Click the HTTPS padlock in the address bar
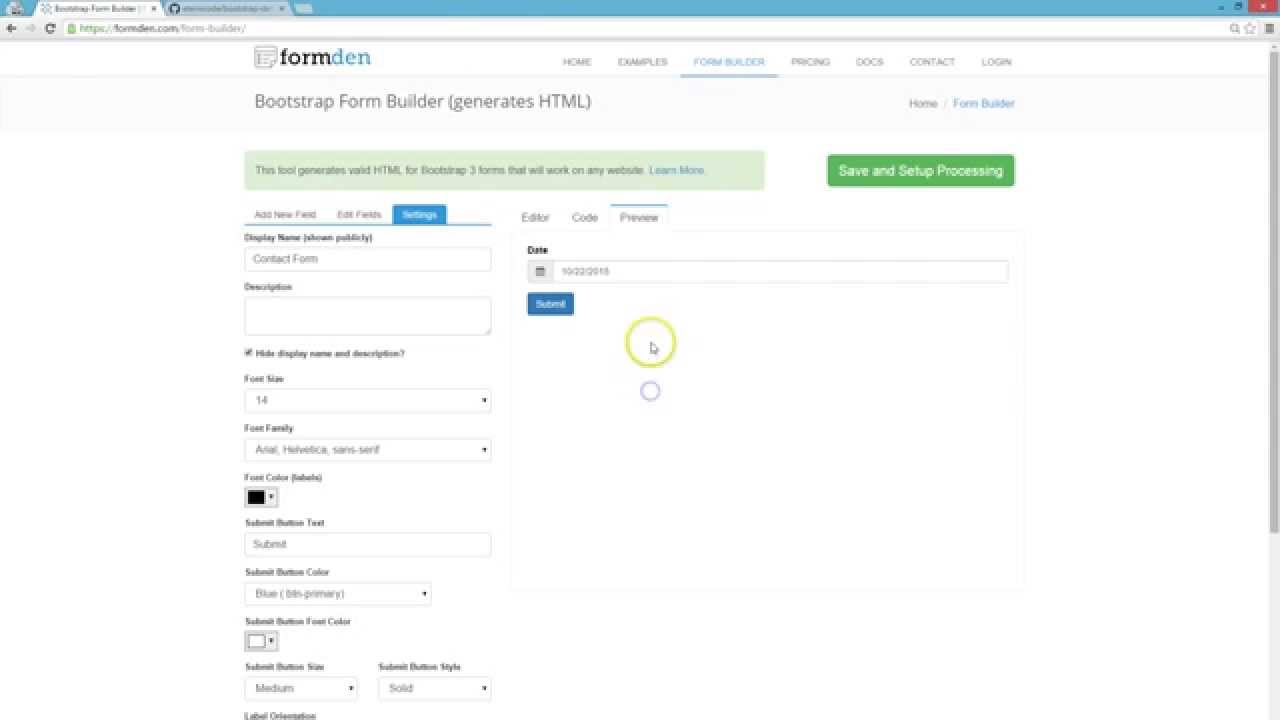1280x720 pixels. pos(73,29)
